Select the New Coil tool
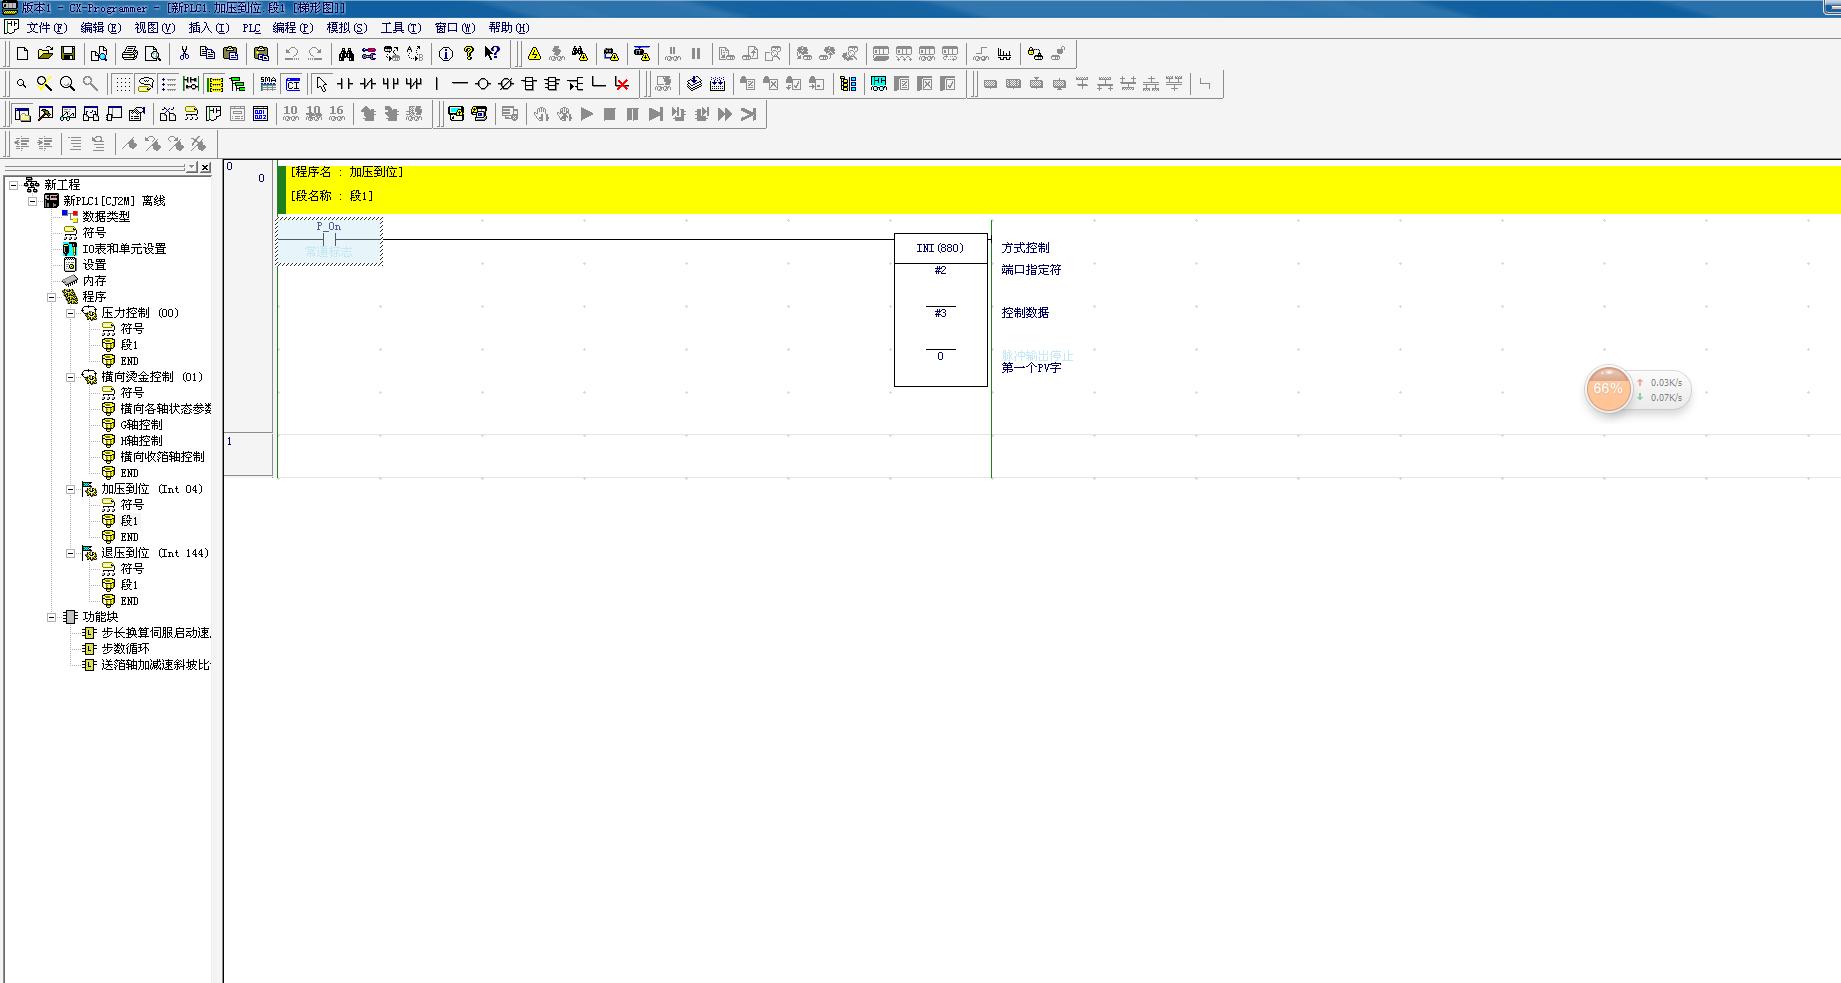1841x983 pixels. (x=482, y=84)
